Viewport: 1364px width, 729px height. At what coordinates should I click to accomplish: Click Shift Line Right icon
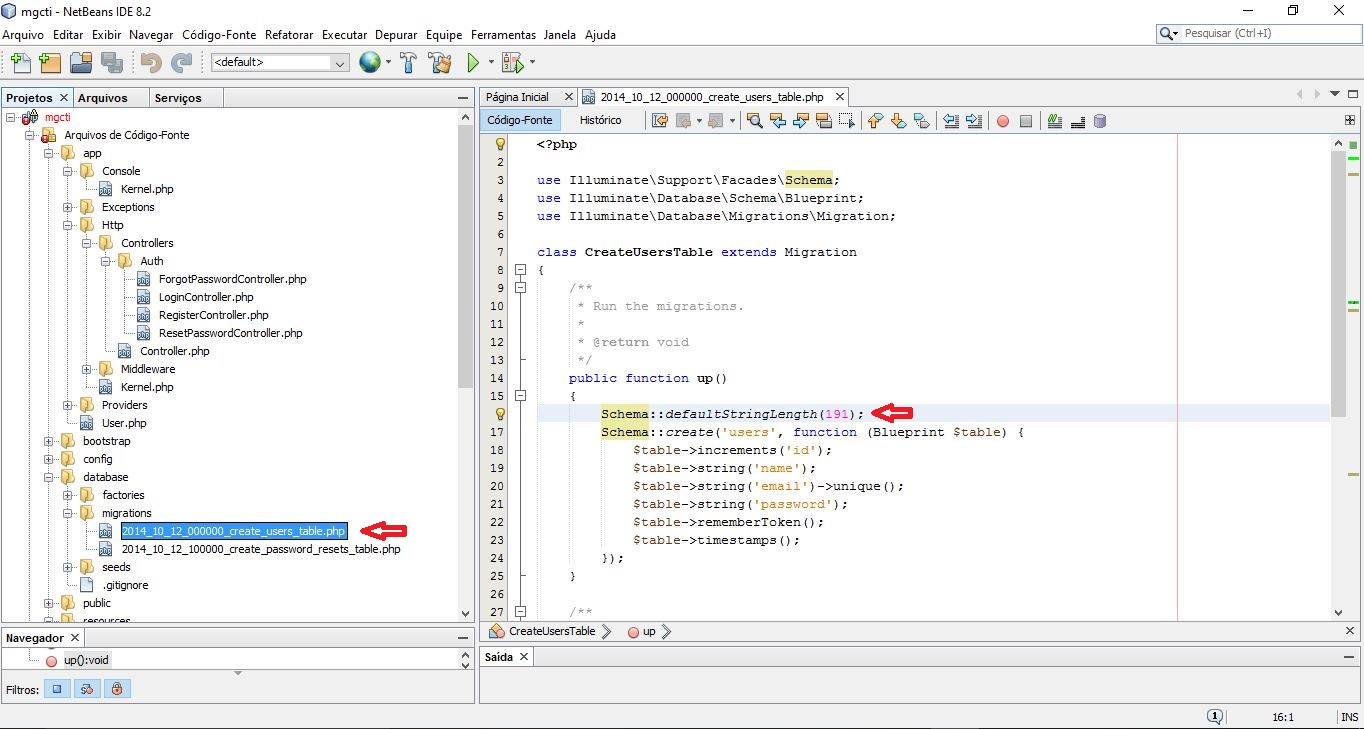click(x=974, y=121)
